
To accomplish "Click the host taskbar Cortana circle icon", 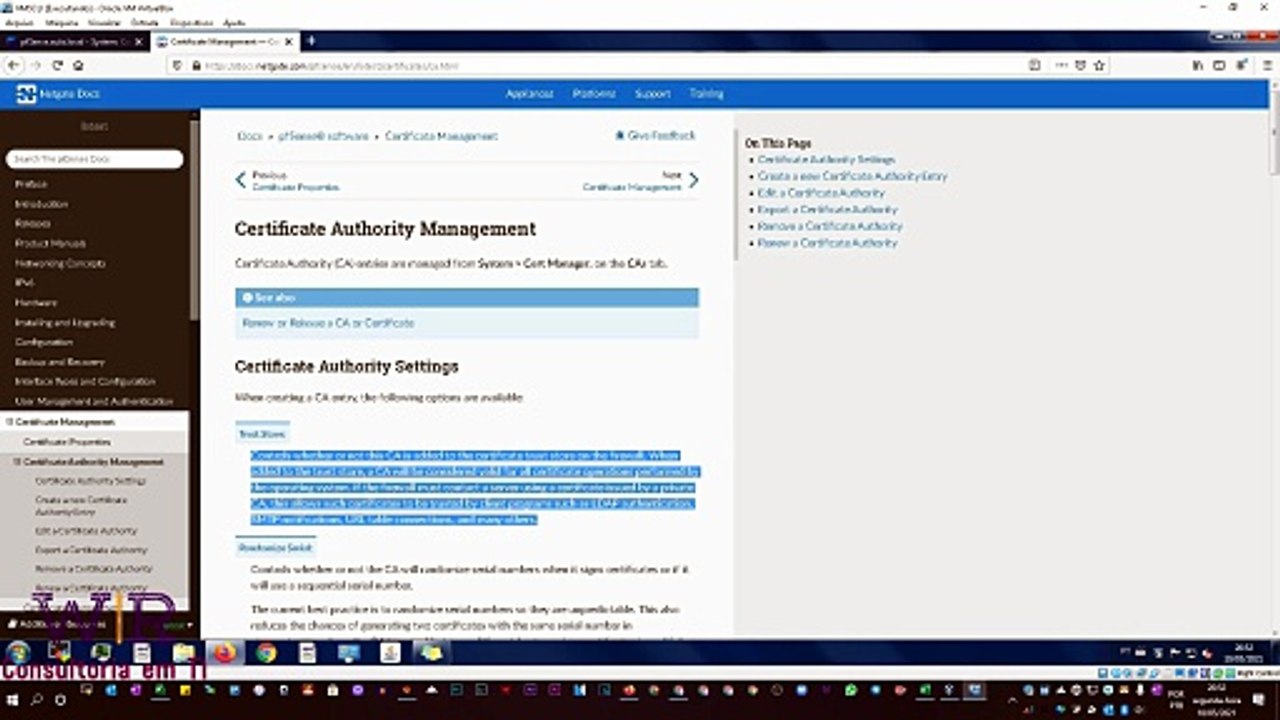I will pos(61,700).
